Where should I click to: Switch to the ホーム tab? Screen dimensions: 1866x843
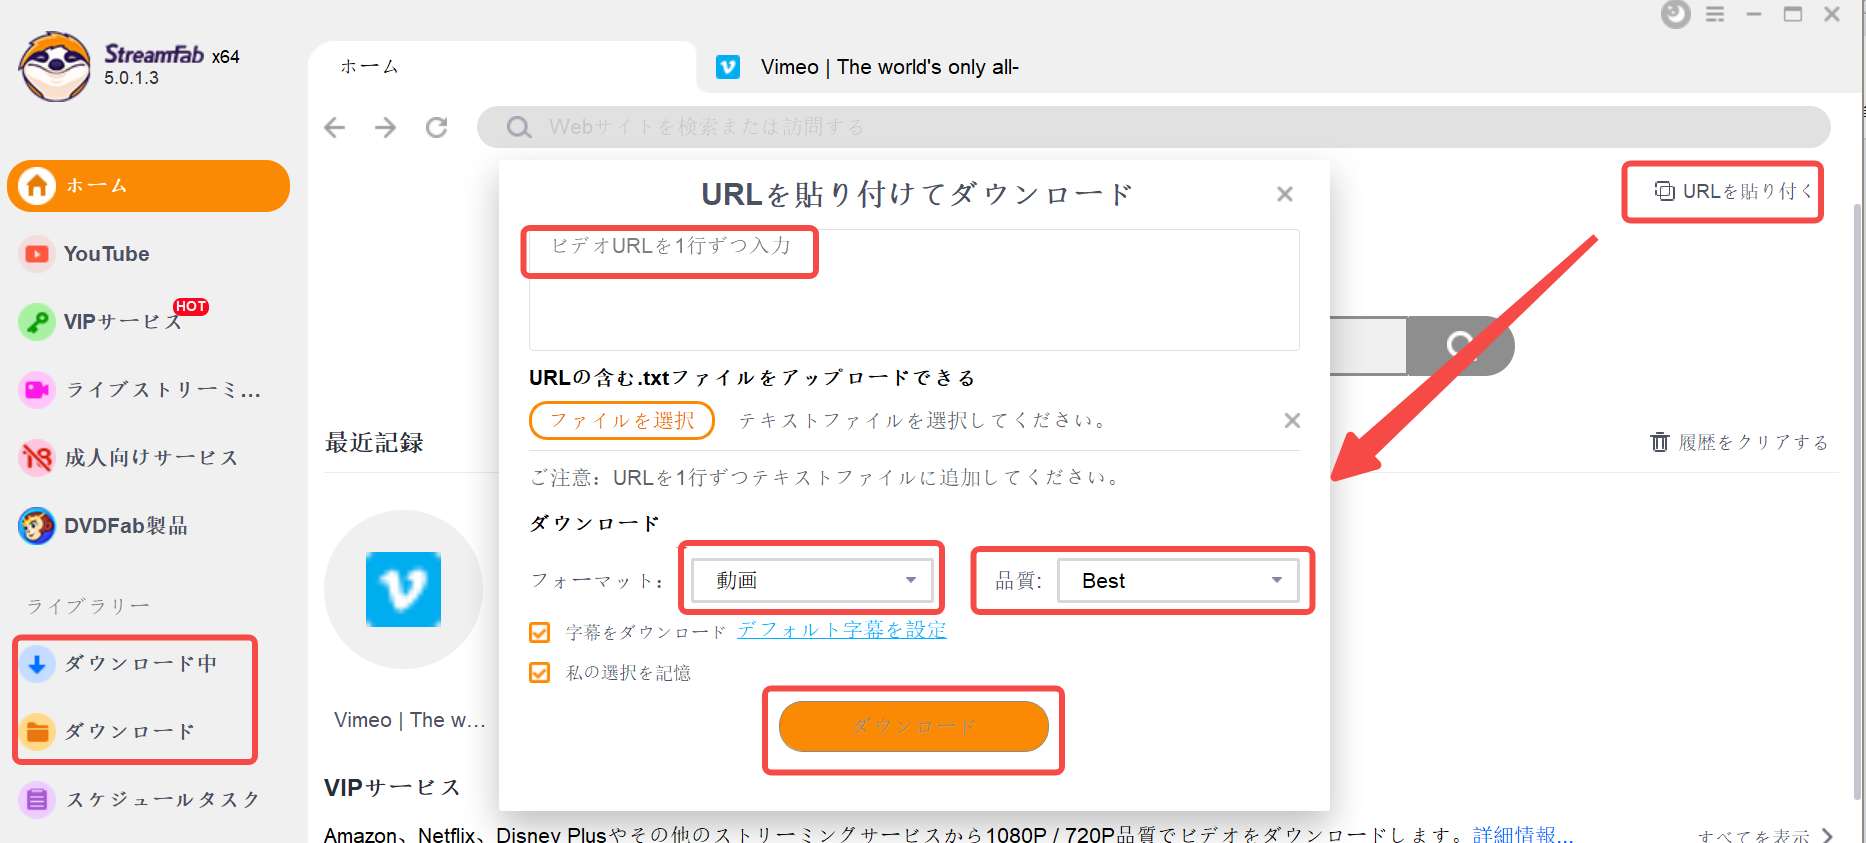[x=502, y=67]
